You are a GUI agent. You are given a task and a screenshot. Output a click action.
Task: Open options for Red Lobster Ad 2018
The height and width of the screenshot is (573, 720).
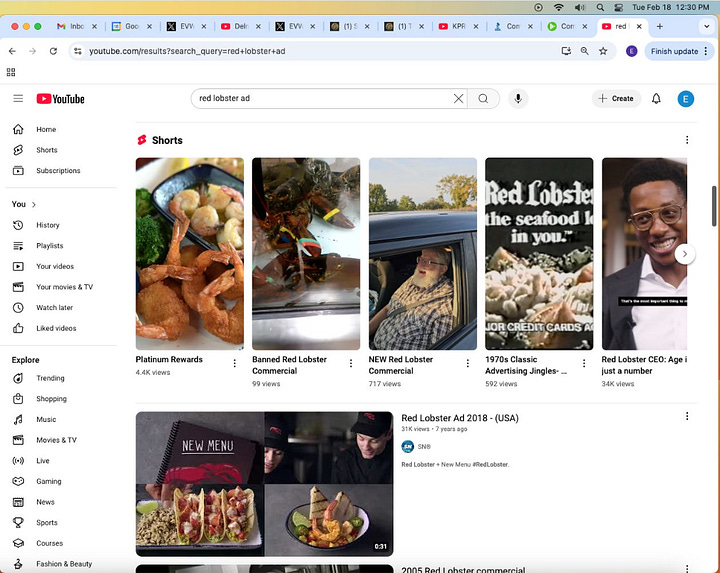pyautogui.click(x=687, y=416)
